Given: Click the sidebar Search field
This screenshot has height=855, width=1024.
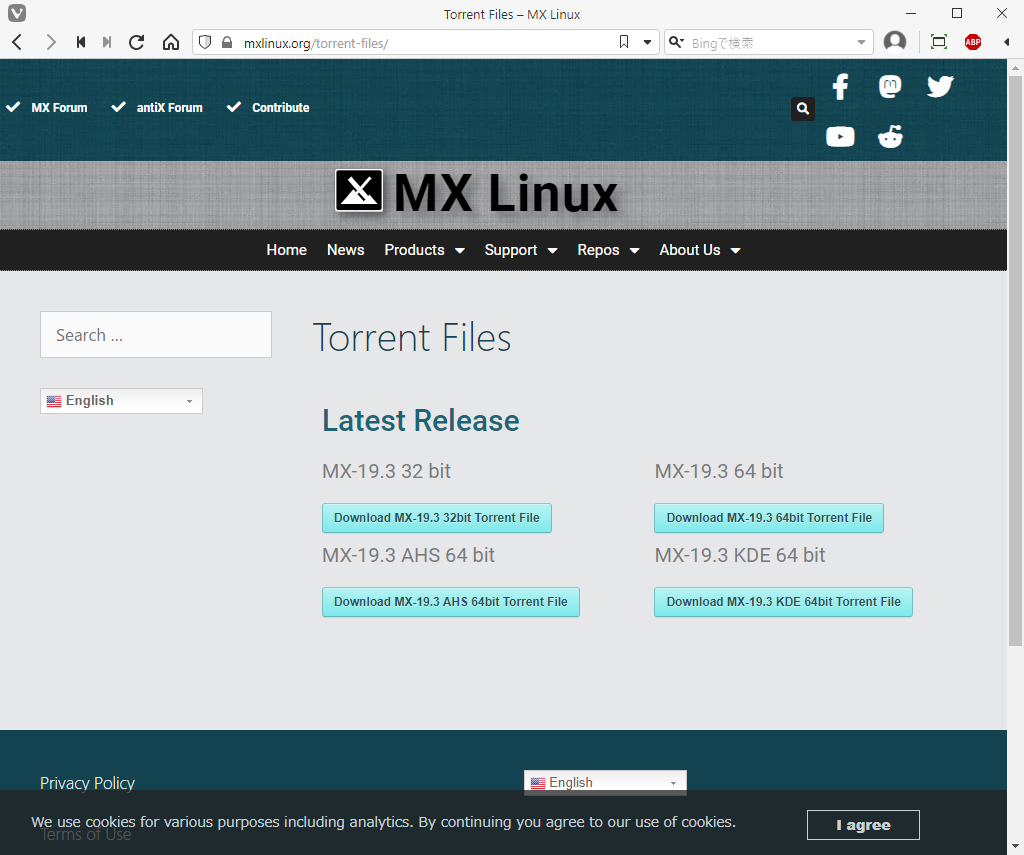Looking at the screenshot, I should [x=156, y=334].
